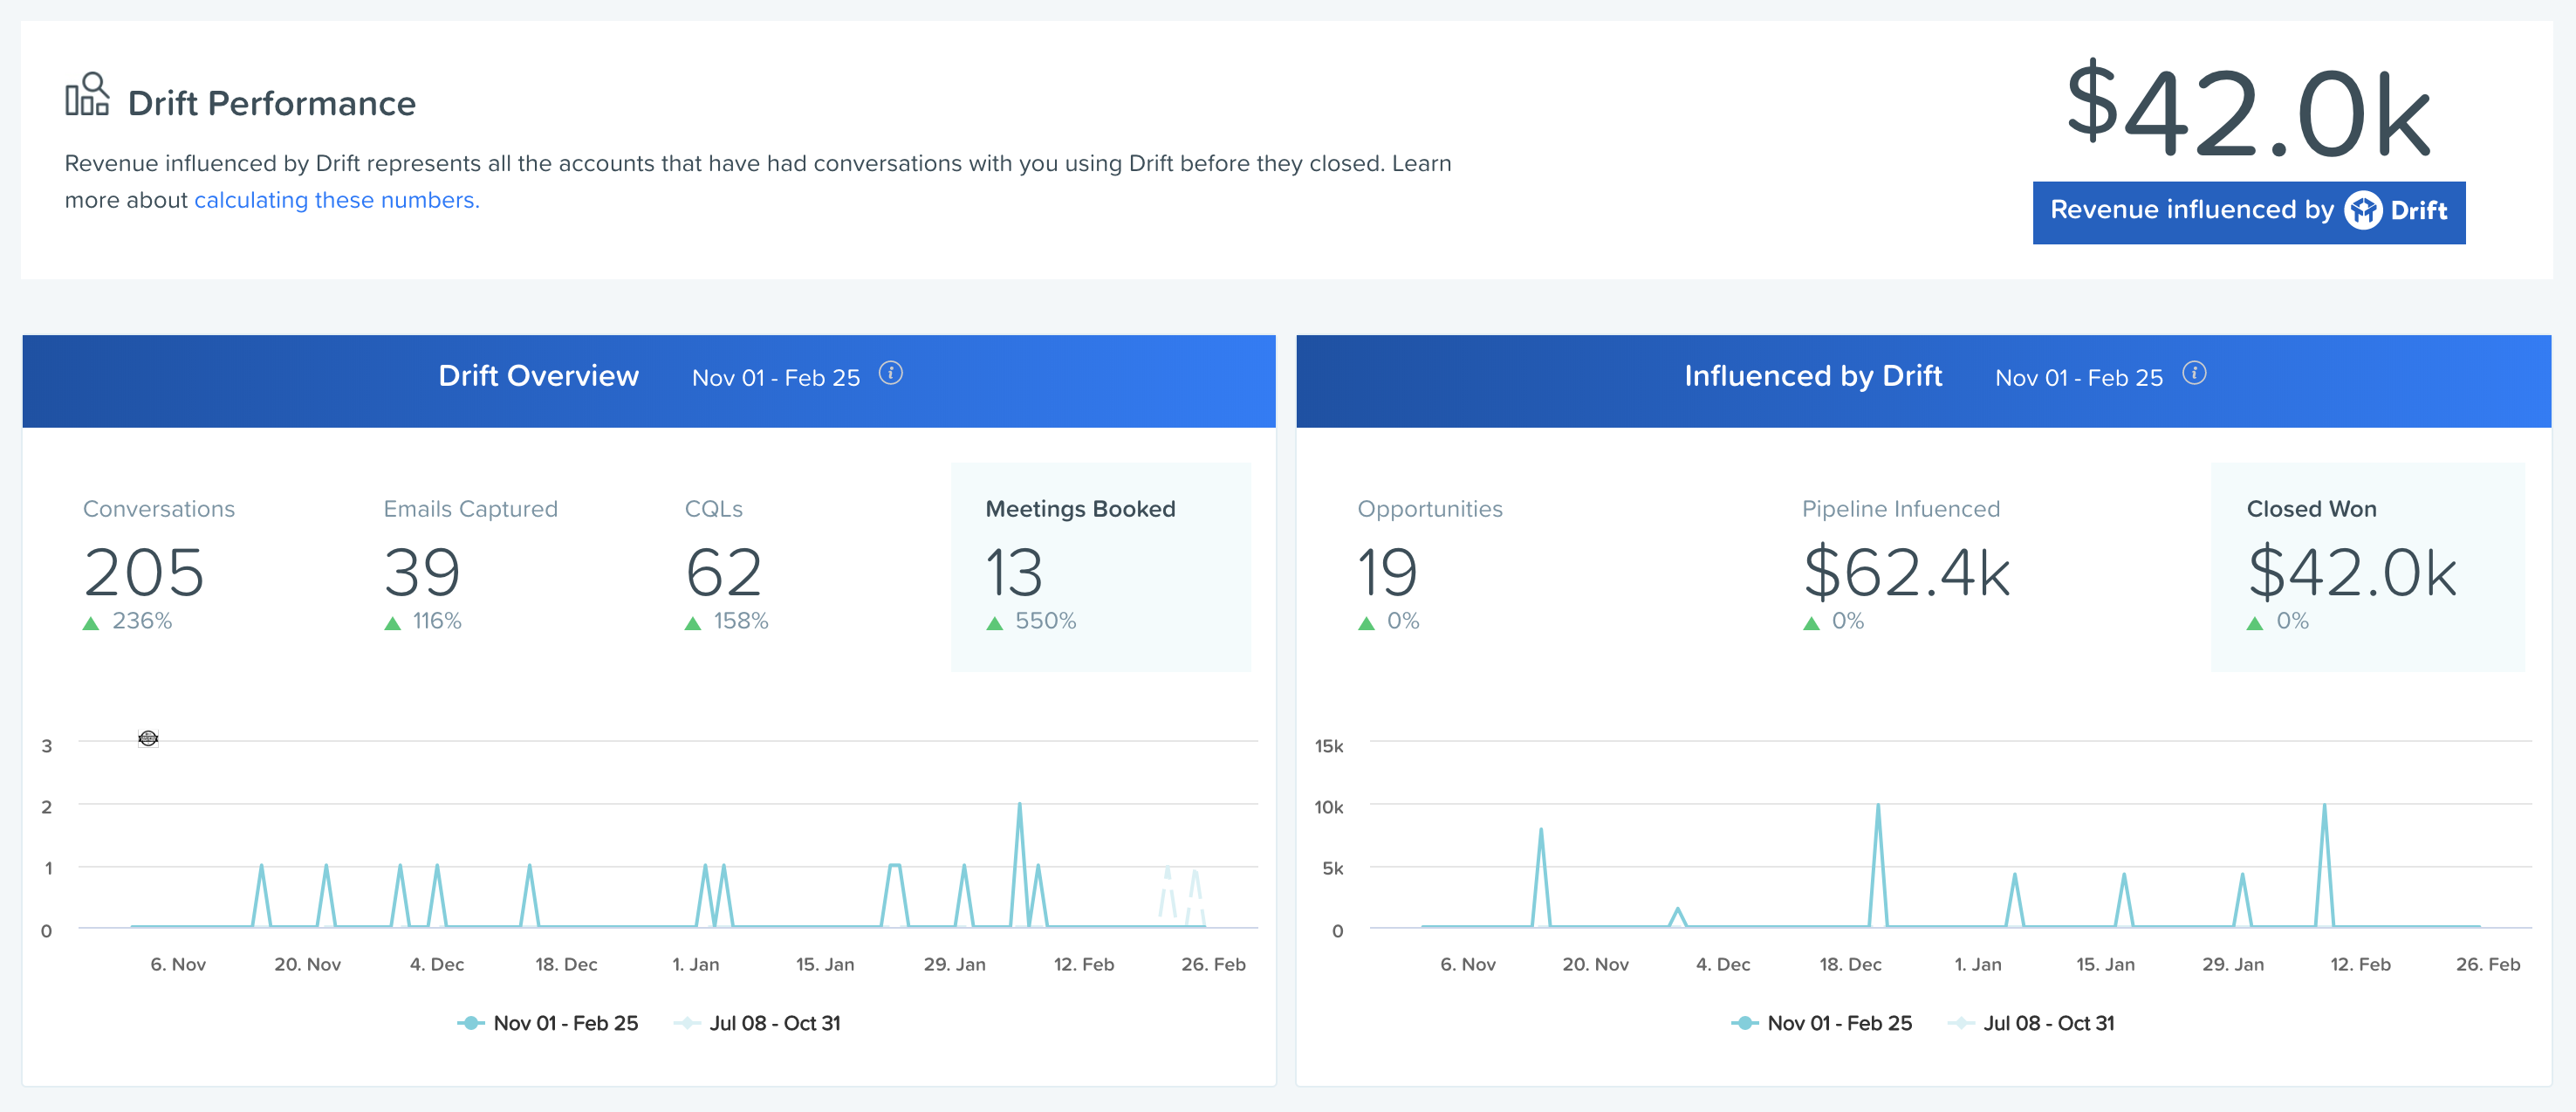Click the tallest peak in meetings chart
This screenshot has width=2576, height=1112.
pyautogui.click(x=1019, y=805)
